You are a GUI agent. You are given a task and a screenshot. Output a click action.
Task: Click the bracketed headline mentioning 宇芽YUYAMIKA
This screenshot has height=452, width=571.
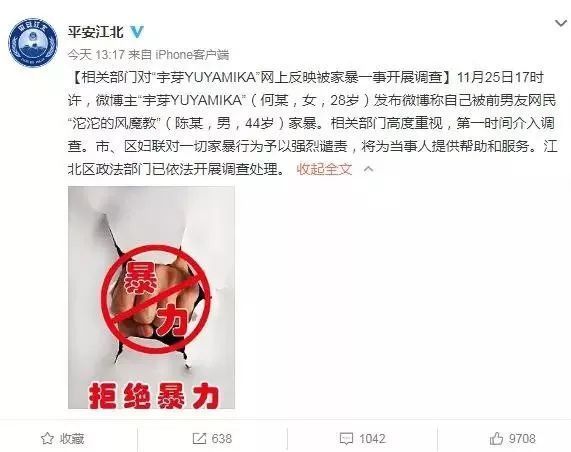click(x=262, y=78)
